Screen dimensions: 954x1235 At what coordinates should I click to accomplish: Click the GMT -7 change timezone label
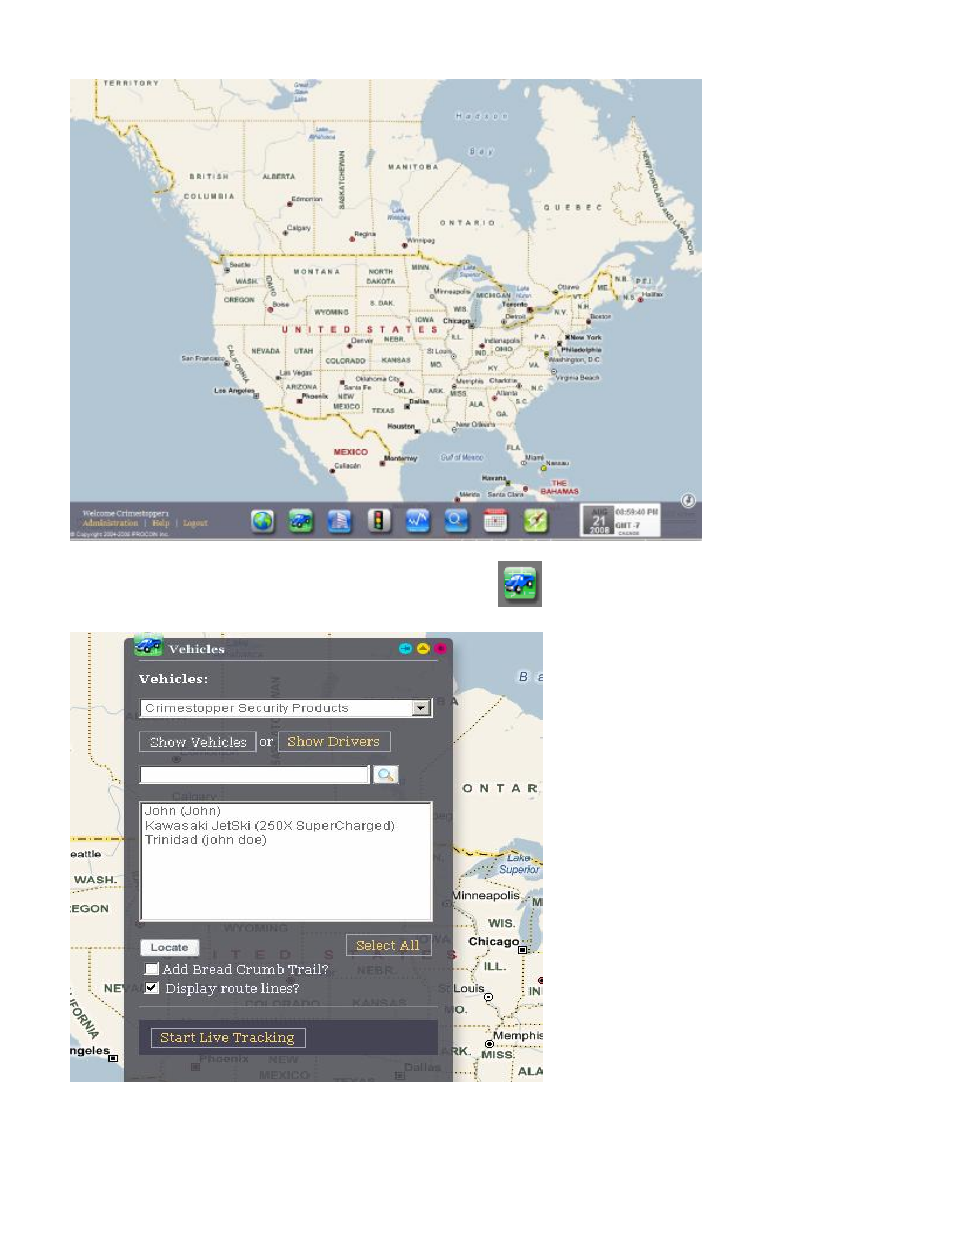(628, 527)
